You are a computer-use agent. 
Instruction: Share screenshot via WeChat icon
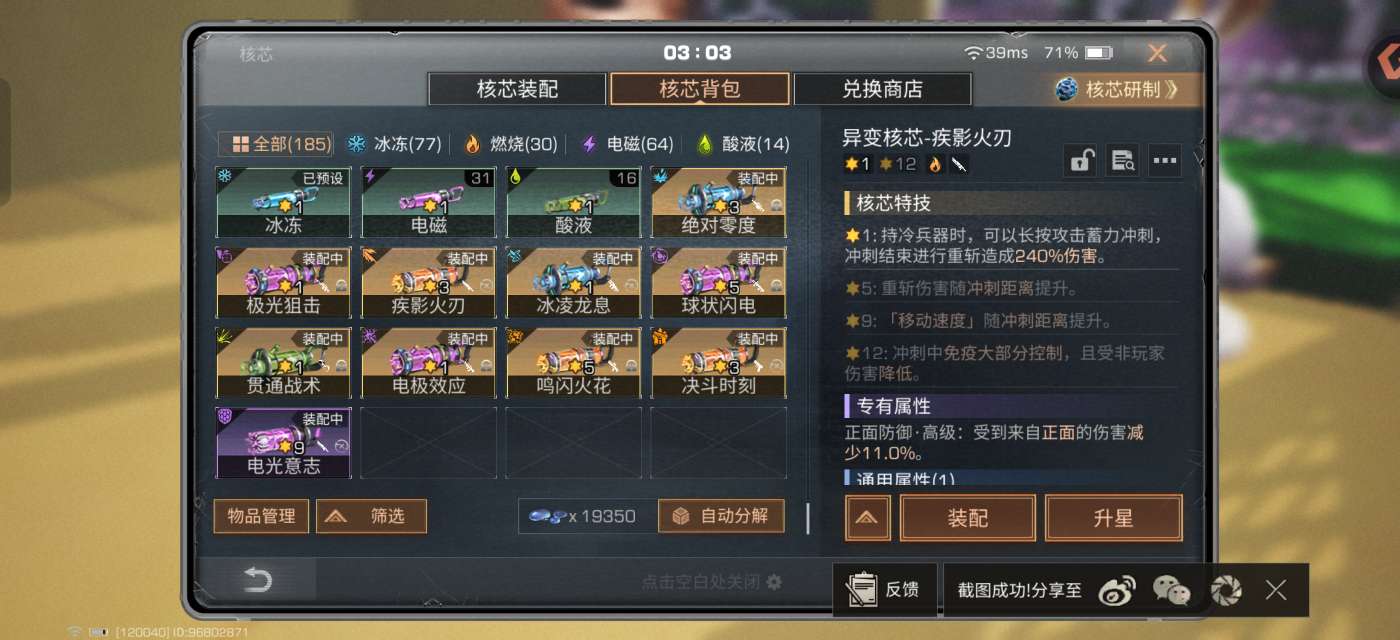[x=1172, y=590]
